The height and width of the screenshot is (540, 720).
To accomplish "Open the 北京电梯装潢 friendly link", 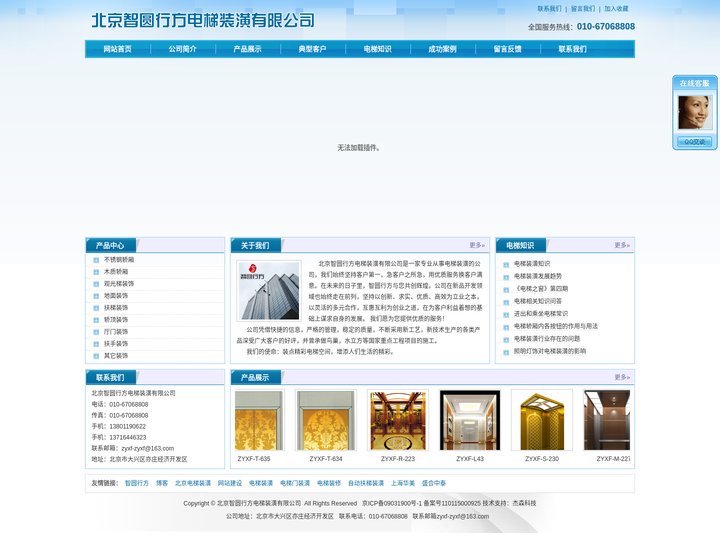I will tap(193, 483).
